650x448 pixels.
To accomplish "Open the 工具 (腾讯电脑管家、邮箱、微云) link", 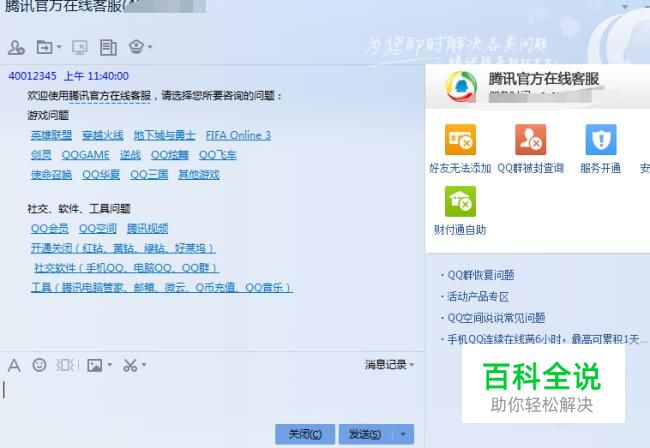I will [x=162, y=288].
